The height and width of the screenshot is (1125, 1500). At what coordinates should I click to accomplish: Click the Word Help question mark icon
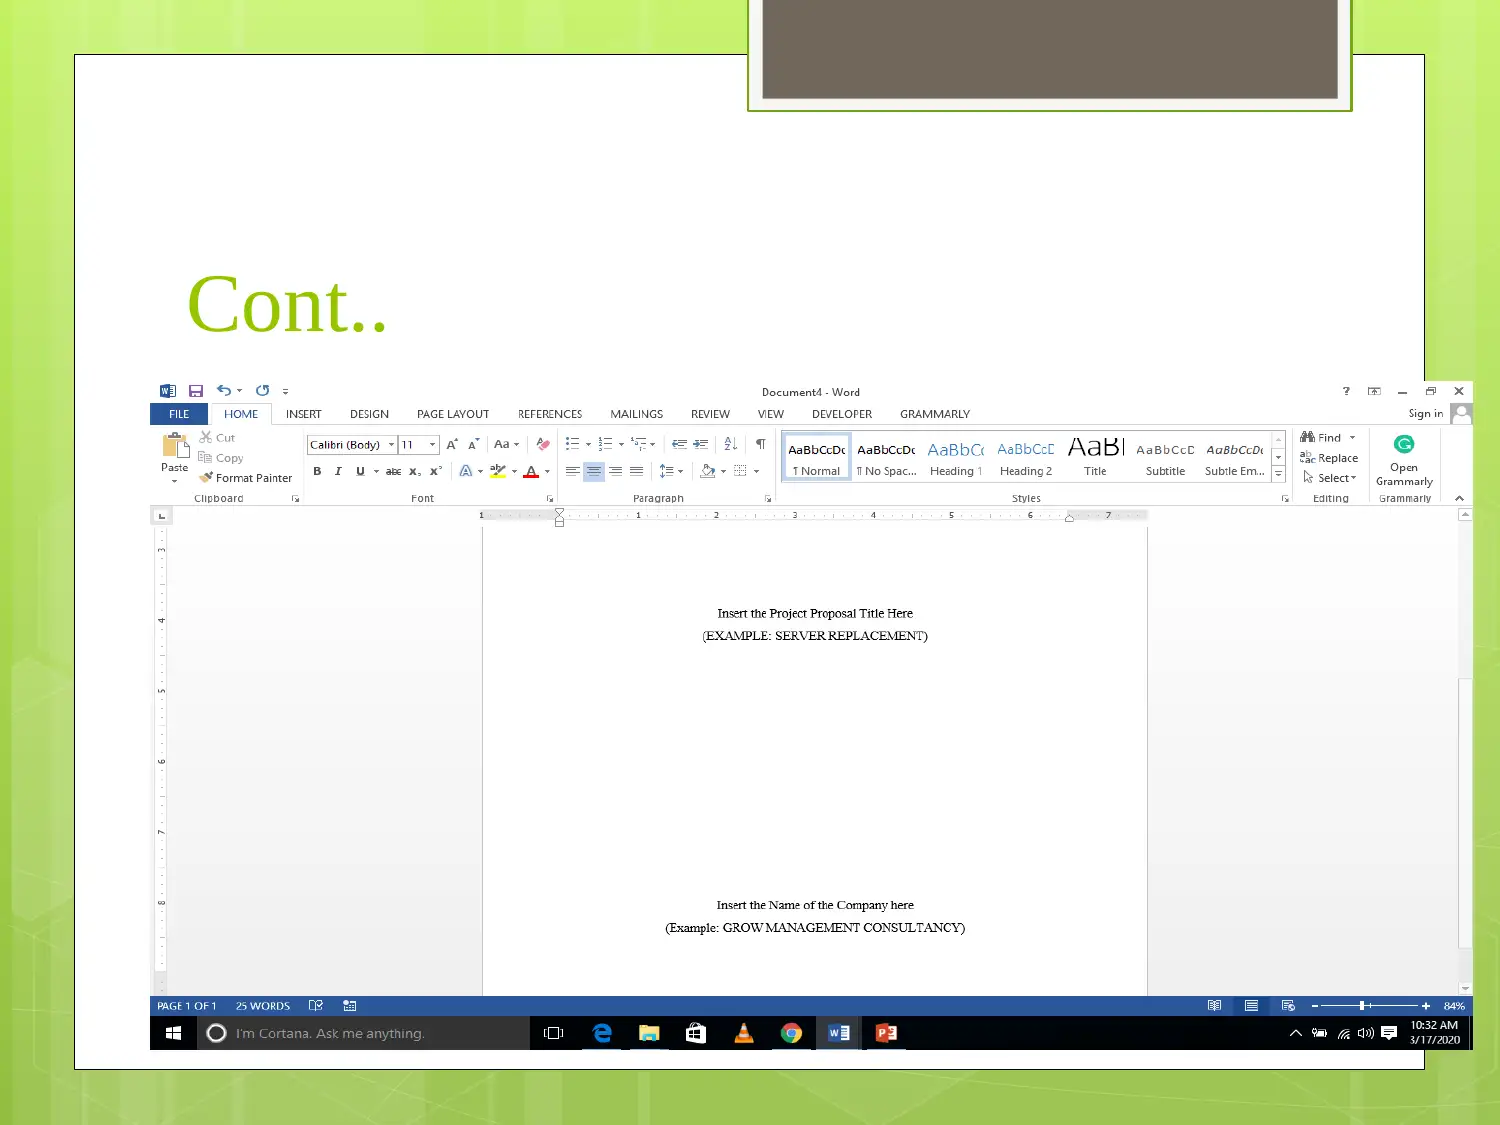(x=1346, y=391)
